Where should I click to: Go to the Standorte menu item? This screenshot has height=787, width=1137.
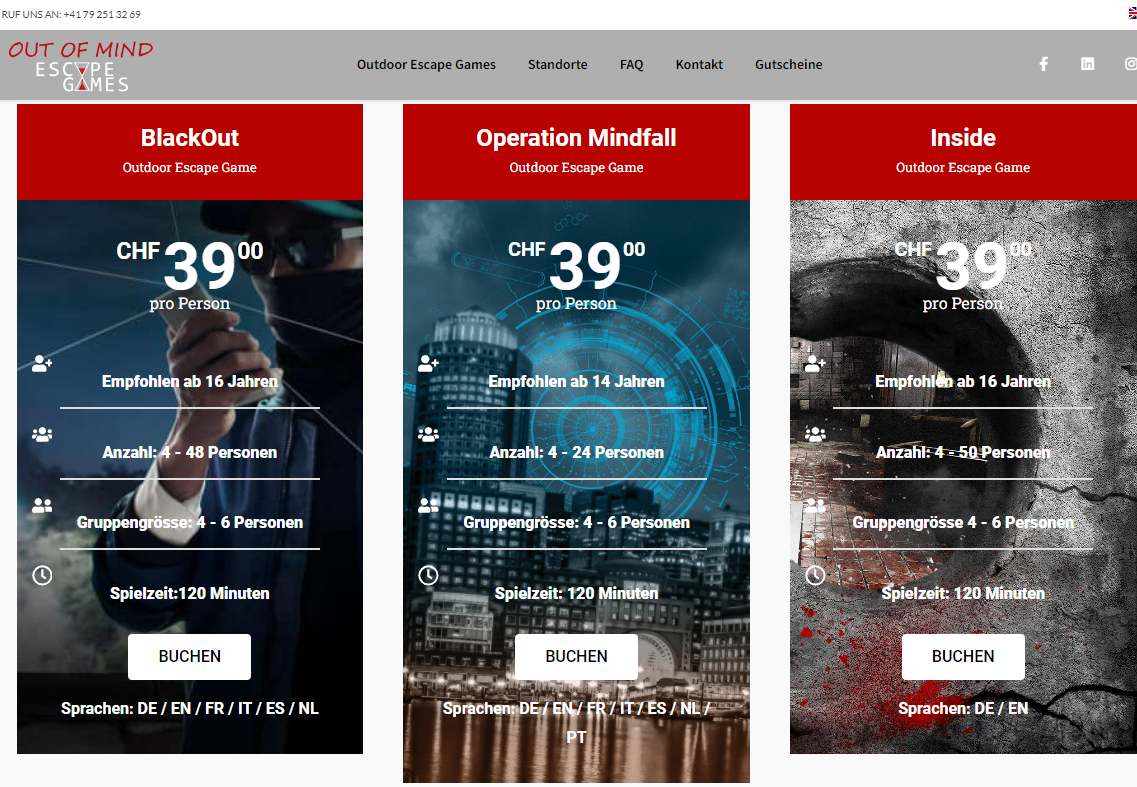(x=557, y=64)
